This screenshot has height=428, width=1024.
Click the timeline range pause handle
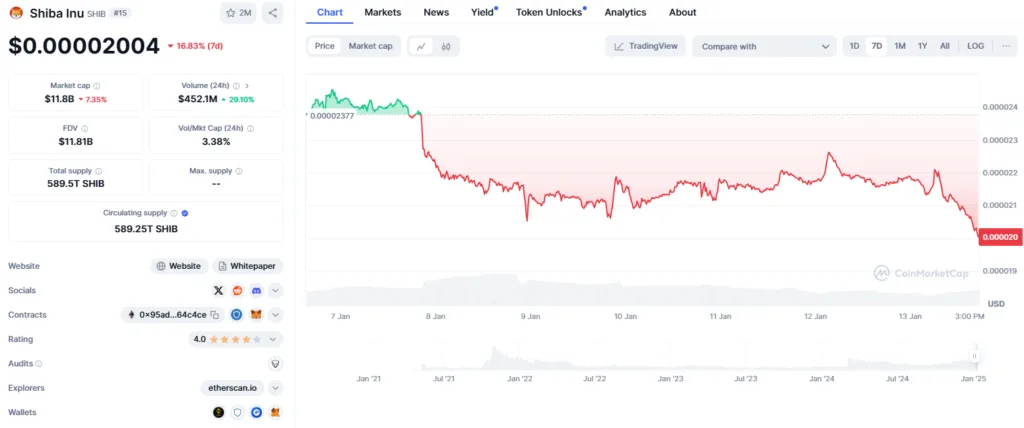click(x=974, y=356)
